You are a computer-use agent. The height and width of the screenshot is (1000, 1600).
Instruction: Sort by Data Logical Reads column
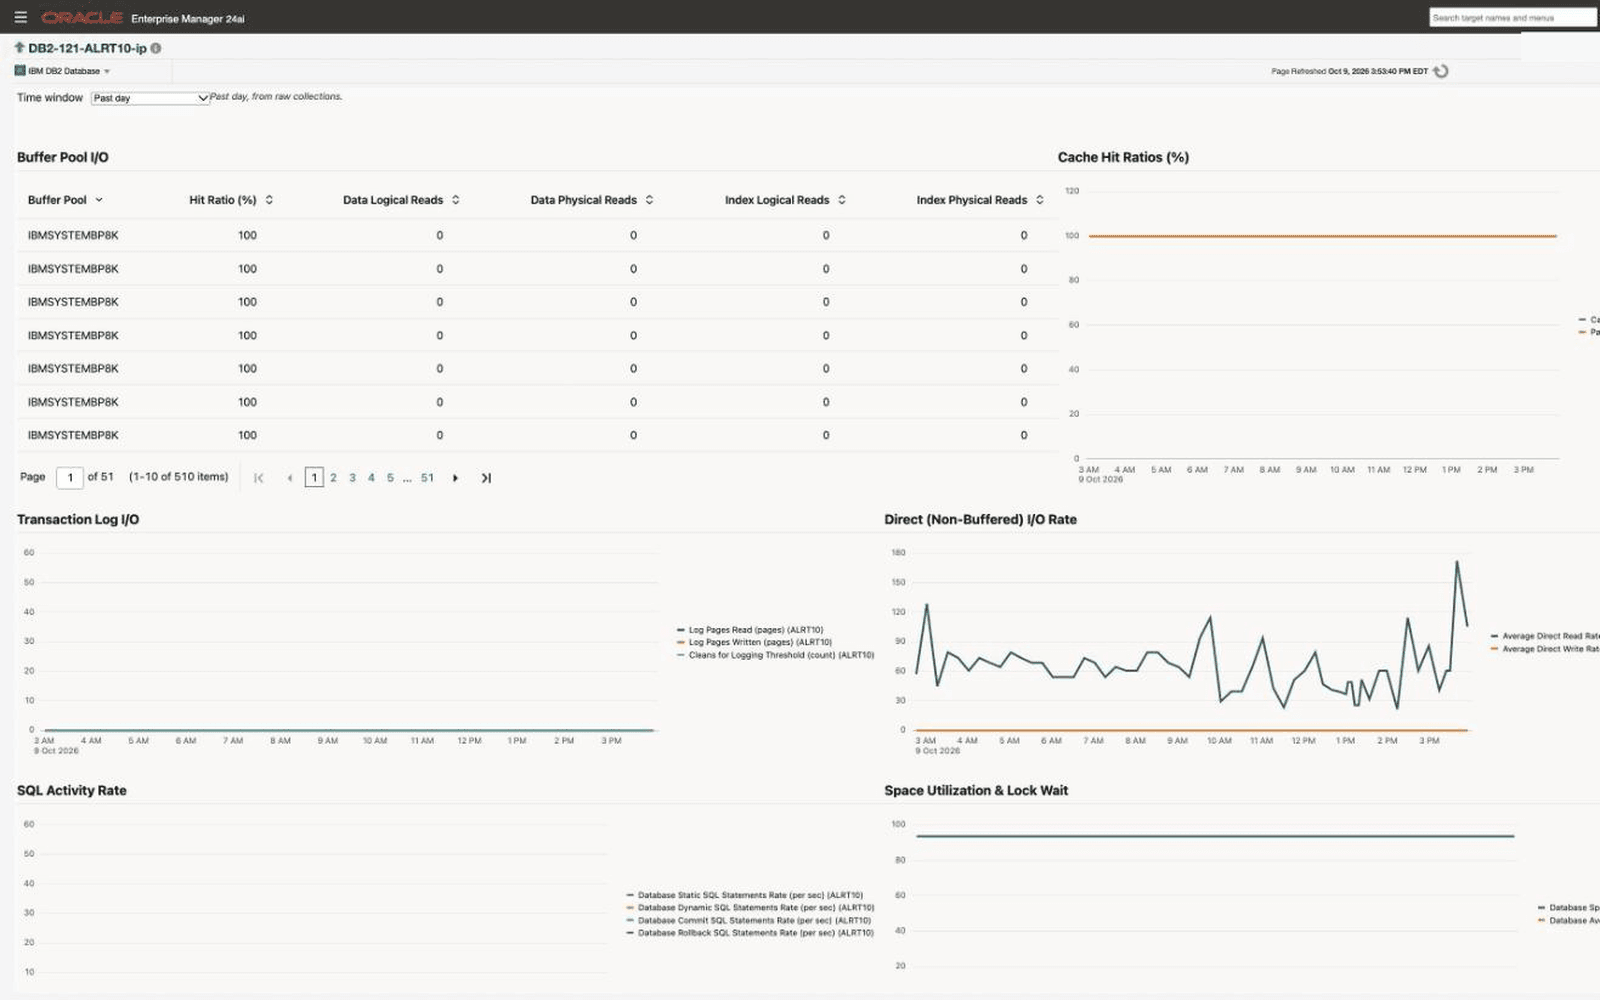pyautogui.click(x=456, y=200)
